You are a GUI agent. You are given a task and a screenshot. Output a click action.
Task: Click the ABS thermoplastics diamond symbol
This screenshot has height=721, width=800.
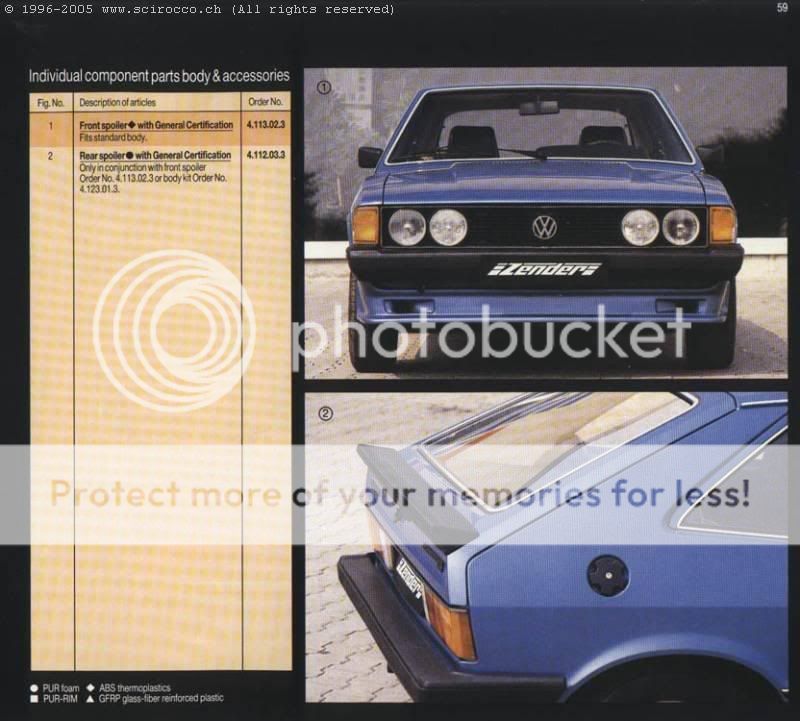(90, 687)
